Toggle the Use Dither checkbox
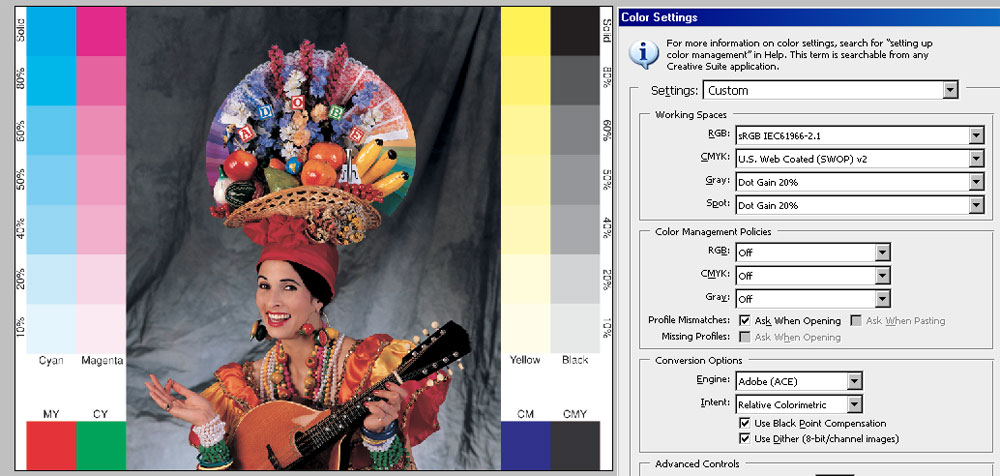Image resolution: width=1000 pixels, height=476 pixels. pos(745,439)
